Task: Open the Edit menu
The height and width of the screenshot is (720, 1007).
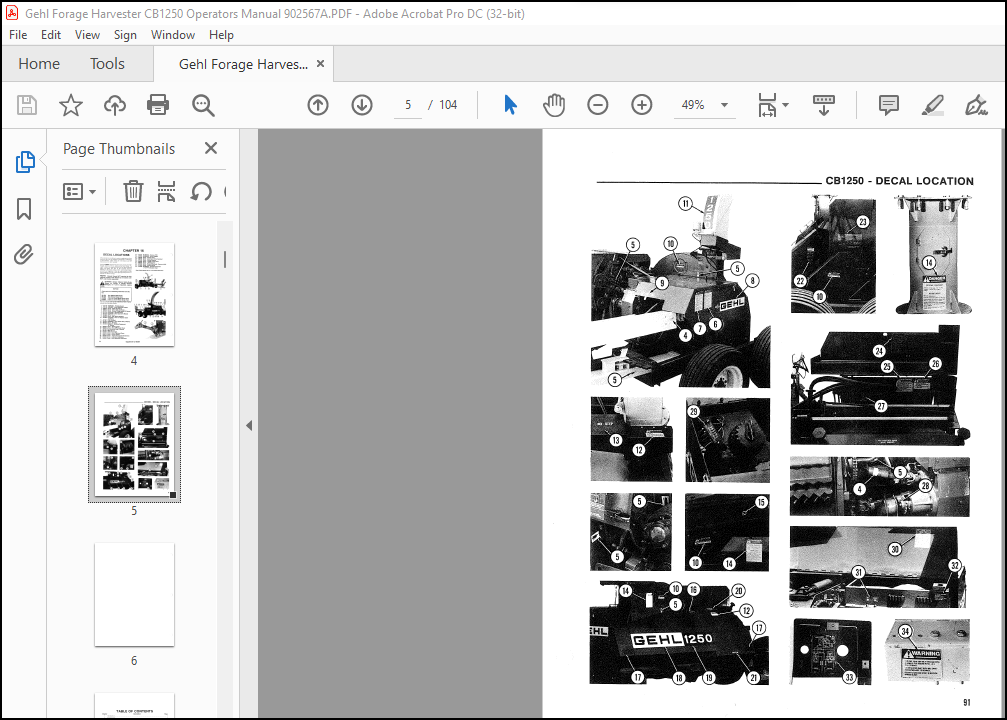Action: (51, 35)
